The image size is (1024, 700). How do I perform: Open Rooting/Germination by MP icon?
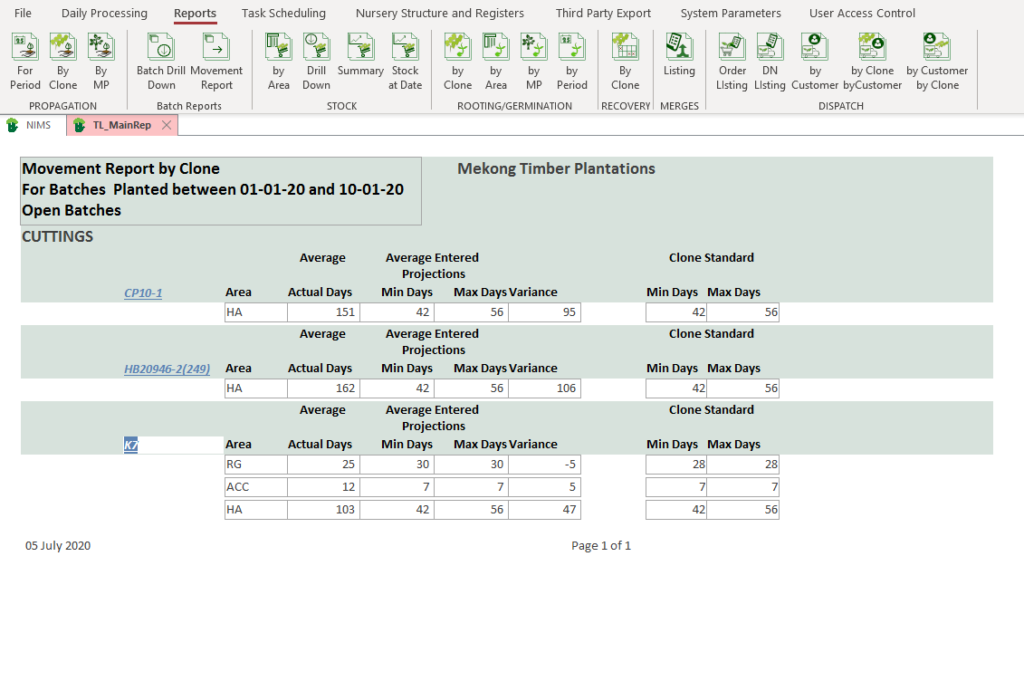click(534, 48)
